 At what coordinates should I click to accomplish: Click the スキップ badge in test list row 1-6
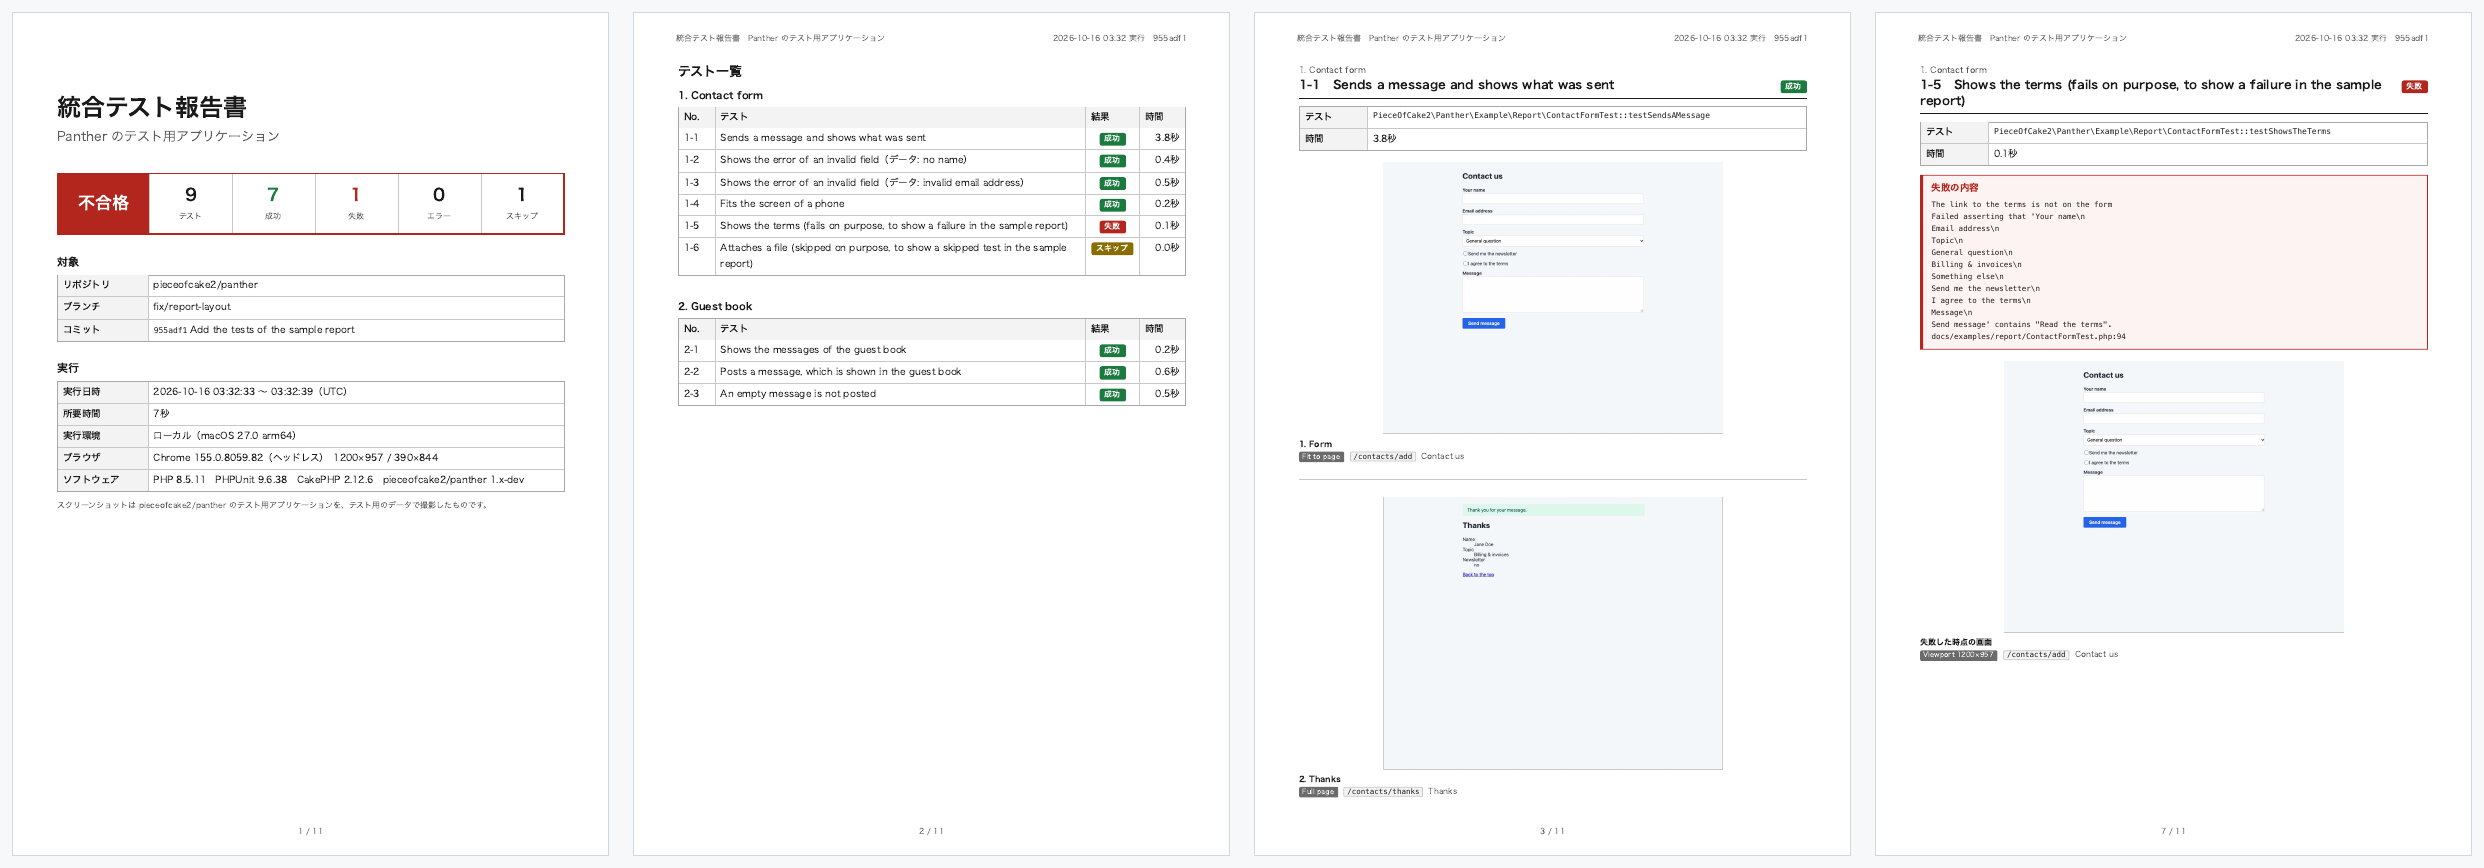(x=1112, y=248)
